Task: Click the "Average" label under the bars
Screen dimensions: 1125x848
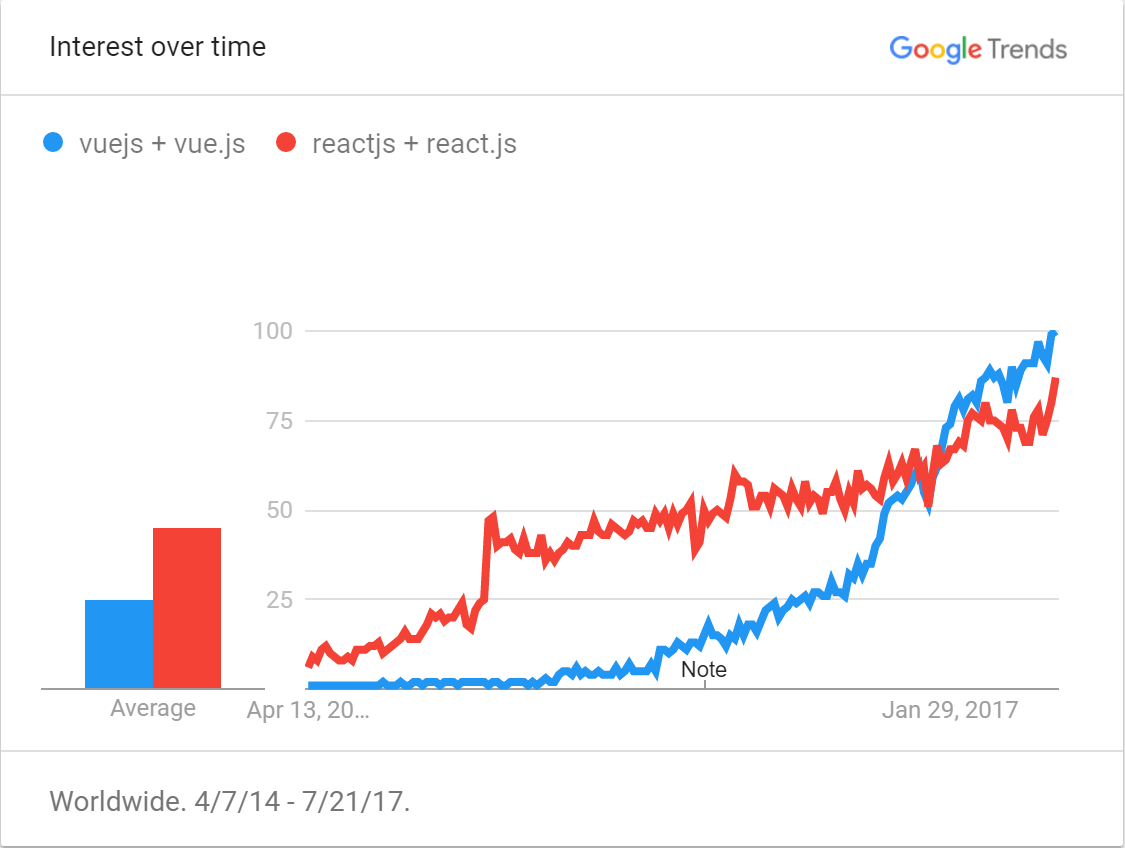Action: 153,709
